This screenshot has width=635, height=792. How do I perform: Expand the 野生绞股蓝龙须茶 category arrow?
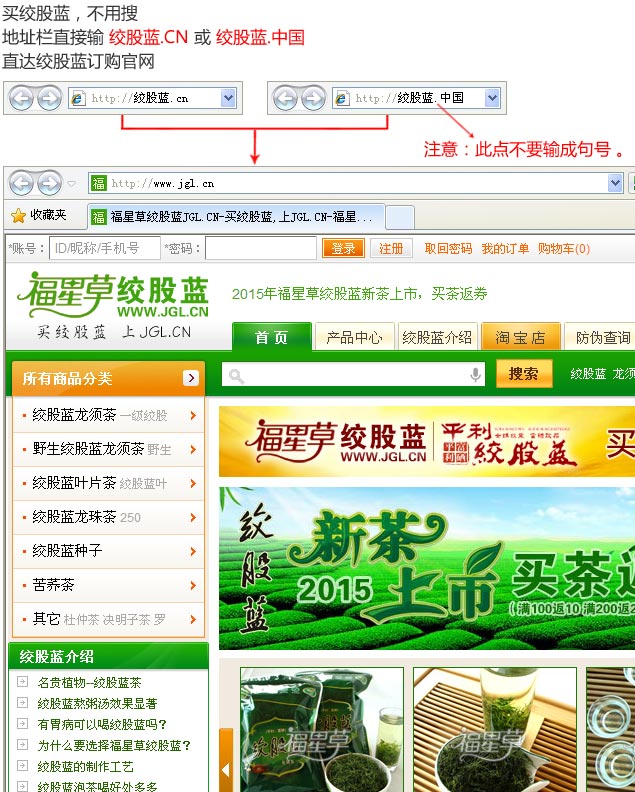(193, 449)
